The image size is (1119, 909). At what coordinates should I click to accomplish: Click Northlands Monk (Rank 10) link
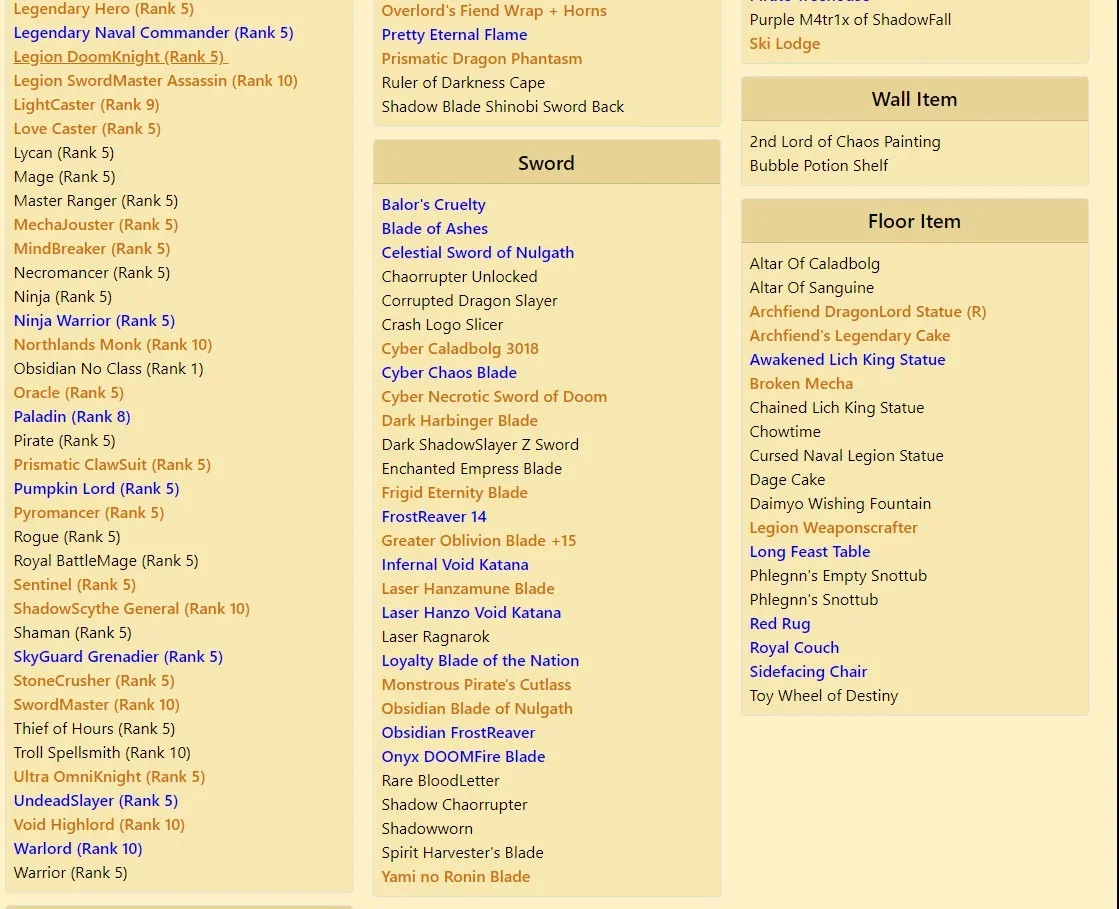tap(113, 345)
